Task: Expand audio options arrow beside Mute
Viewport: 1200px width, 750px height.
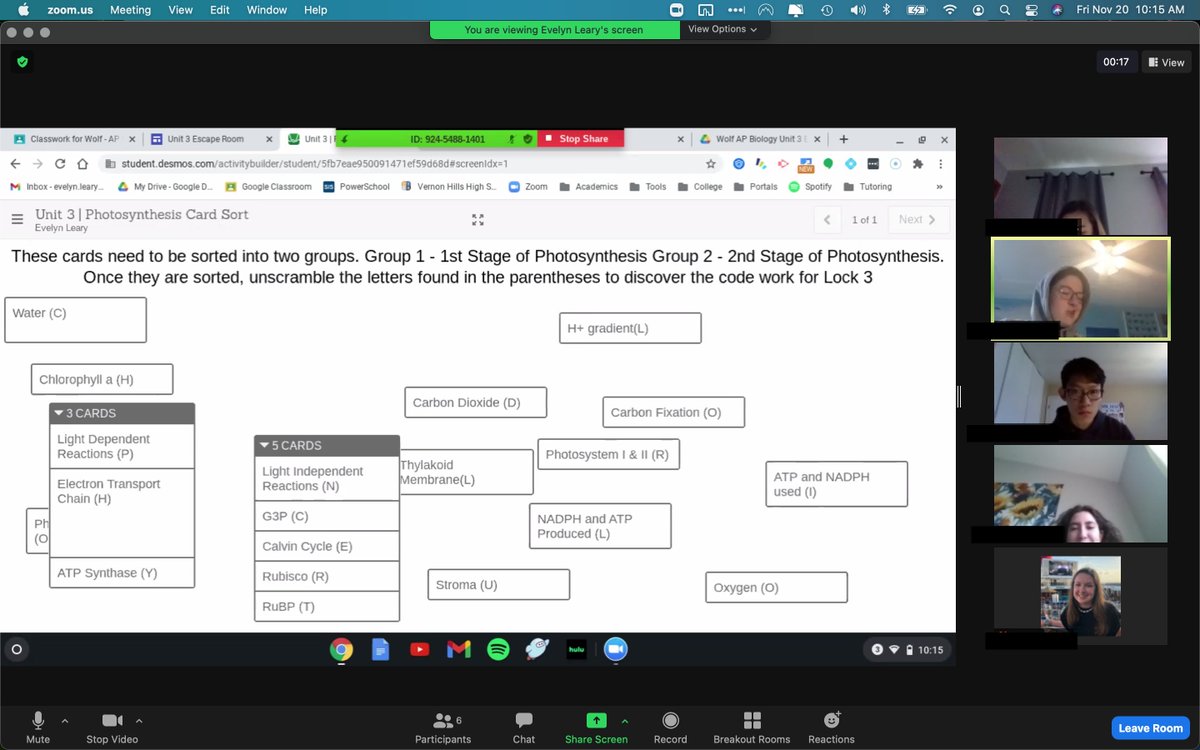Action: [65, 720]
